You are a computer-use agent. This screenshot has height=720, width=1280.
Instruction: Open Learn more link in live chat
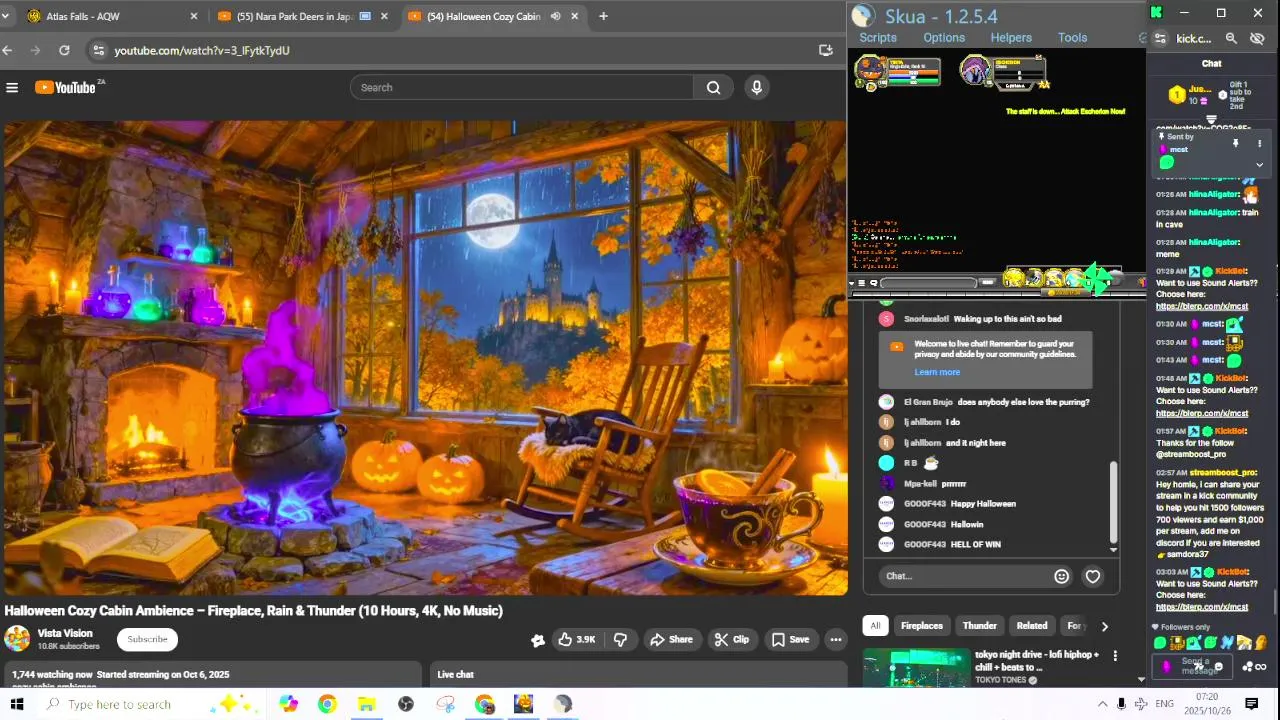click(937, 372)
